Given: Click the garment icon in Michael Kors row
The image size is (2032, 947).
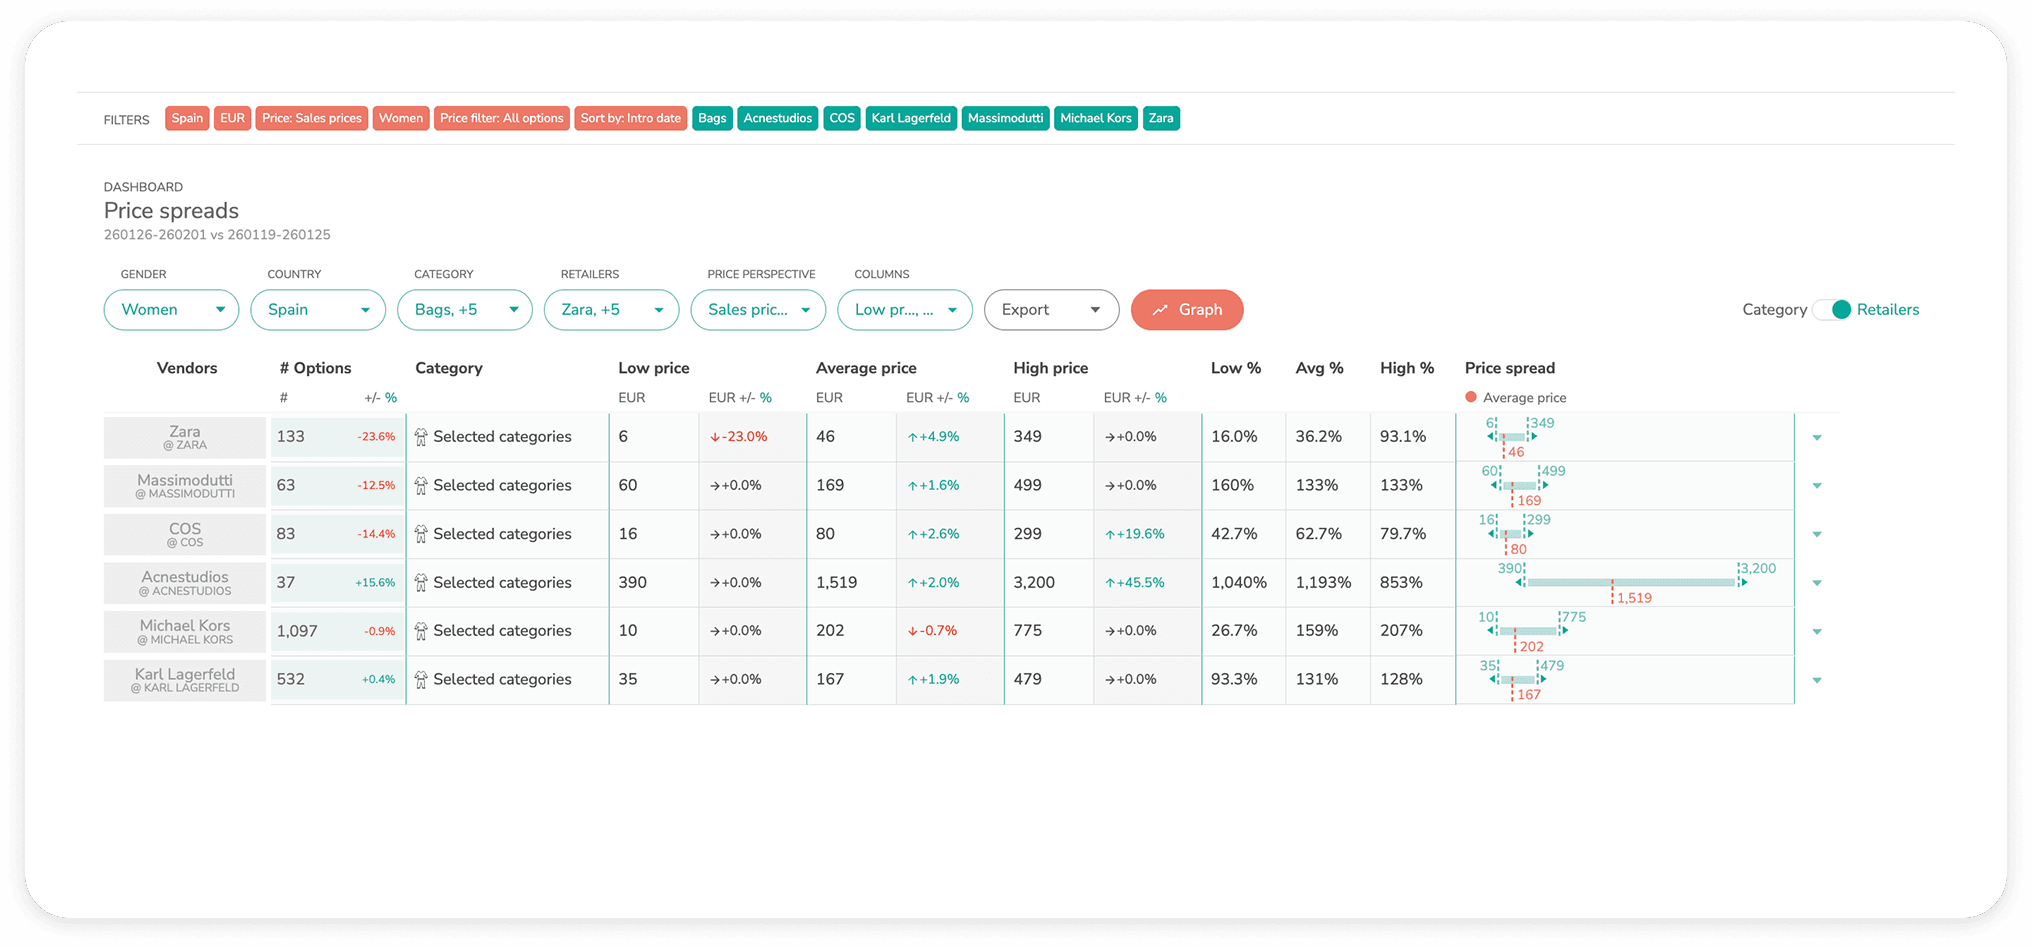Looking at the screenshot, I should [421, 631].
